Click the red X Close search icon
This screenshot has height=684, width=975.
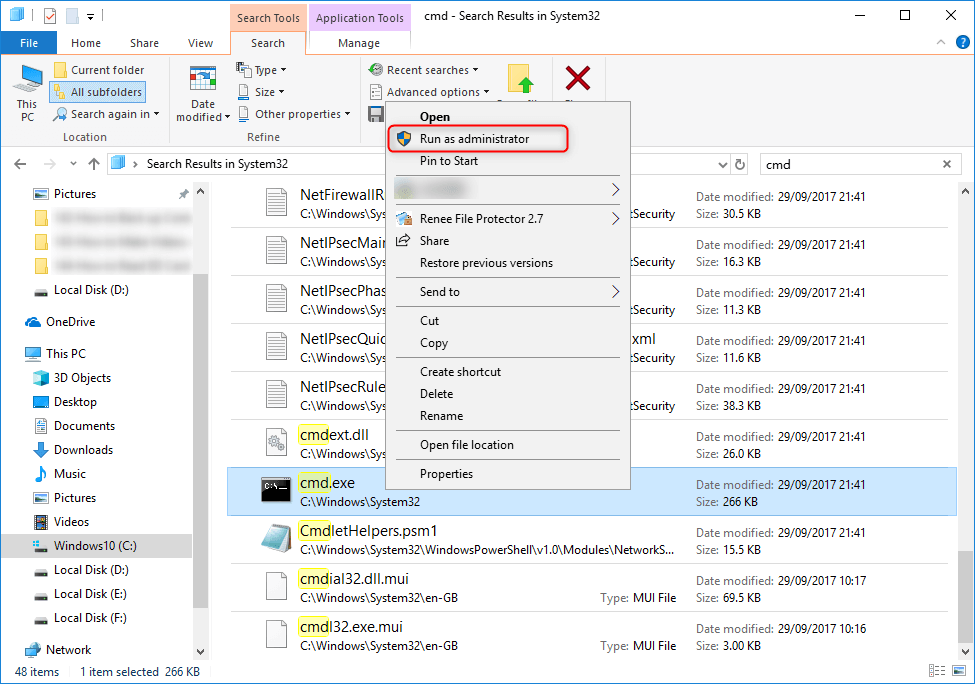click(578, 79)
